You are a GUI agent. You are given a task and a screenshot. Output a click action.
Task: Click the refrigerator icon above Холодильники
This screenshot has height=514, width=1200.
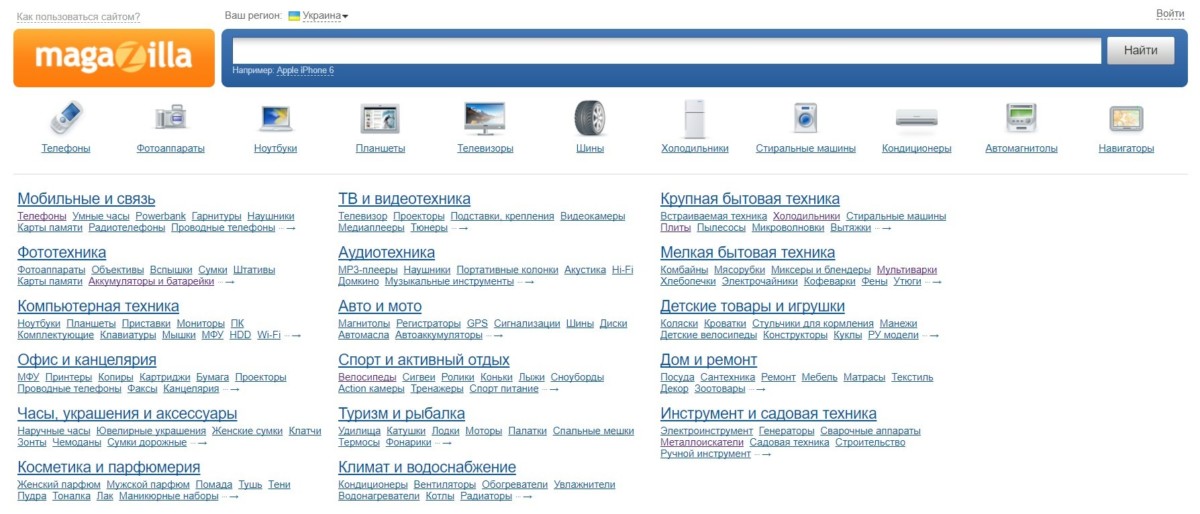point(694,119)
